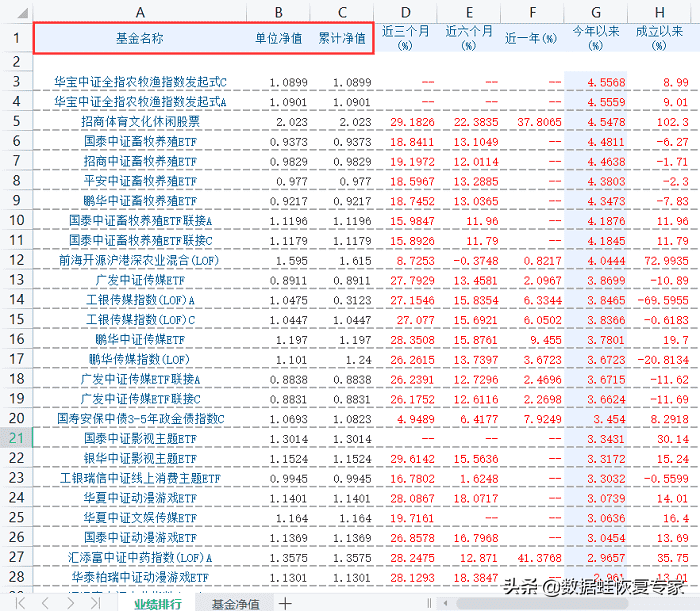Select cell 招商中证畜牧养殖ETF
This screenshot has width=700, height=611.
140,161
